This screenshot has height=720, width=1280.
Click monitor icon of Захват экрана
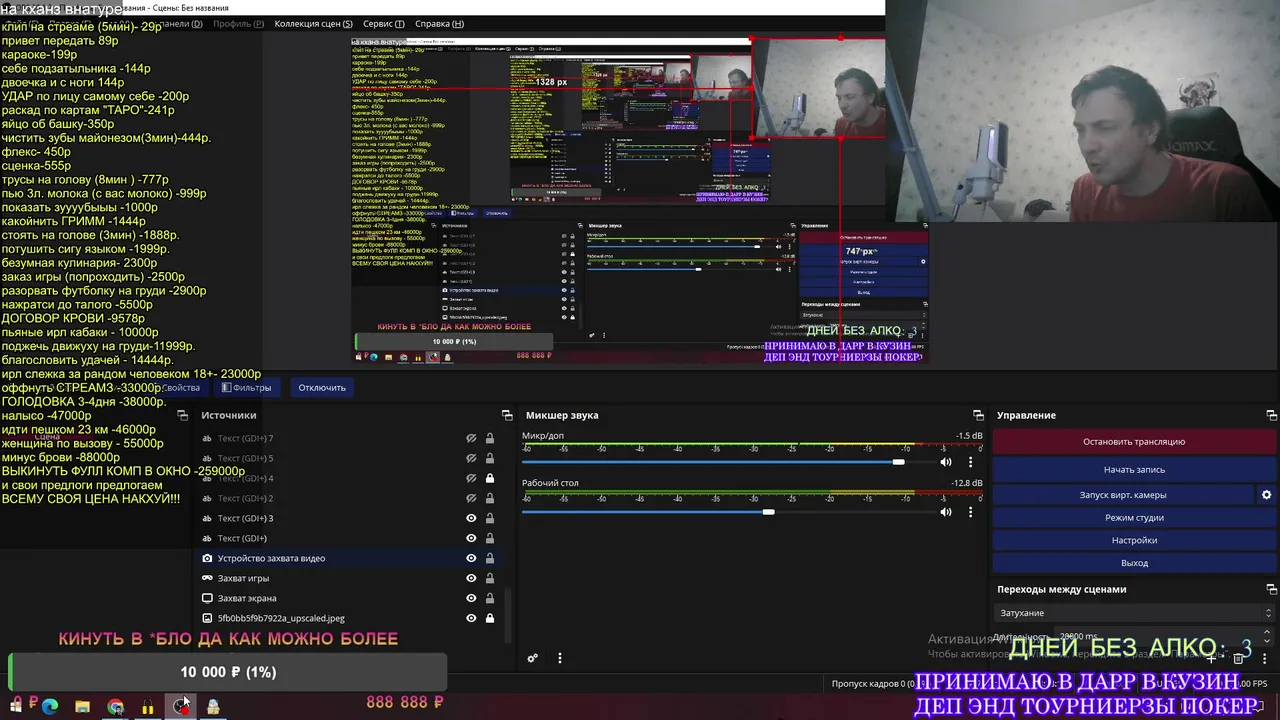tap(207, 598)
